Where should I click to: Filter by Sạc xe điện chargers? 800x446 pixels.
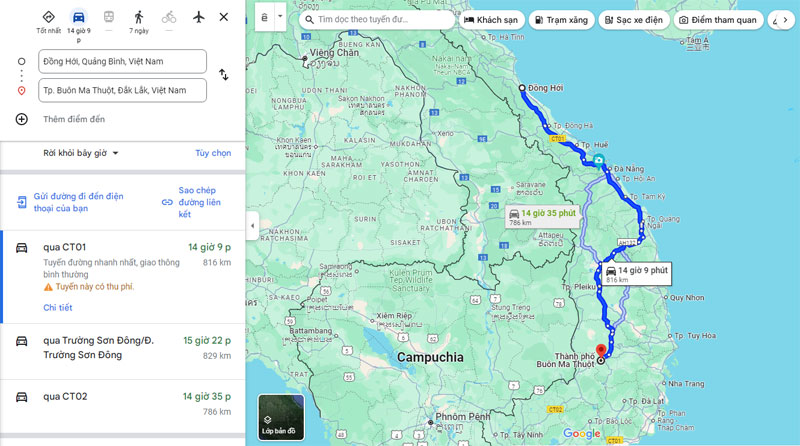pyautogui.click(x=634, y=20)
